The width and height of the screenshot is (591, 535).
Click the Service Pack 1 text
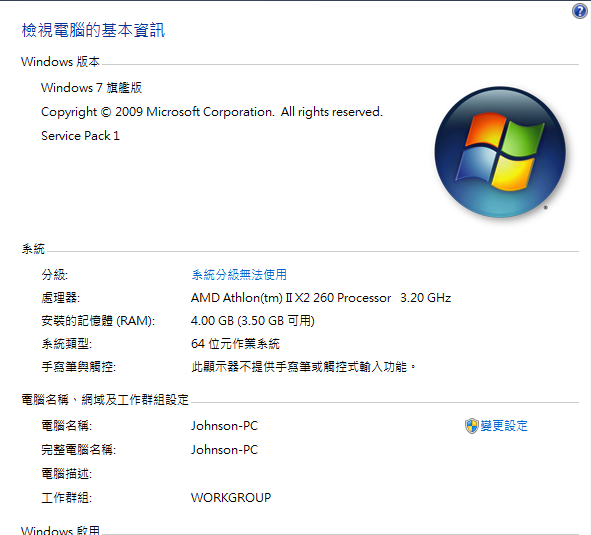(80, 136)
